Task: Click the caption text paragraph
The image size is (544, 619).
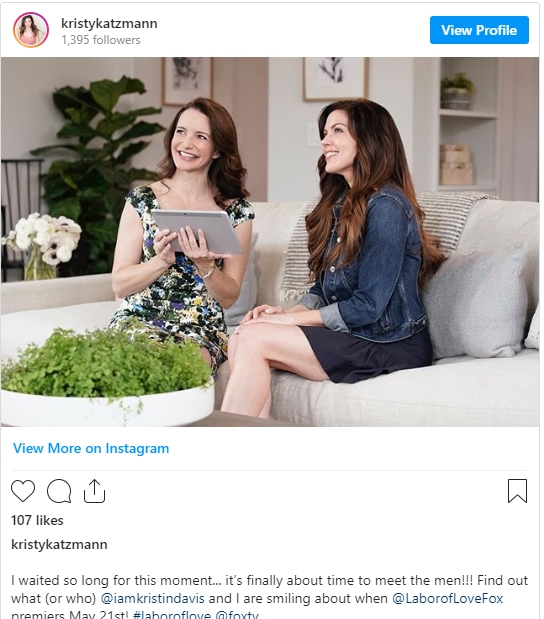Action: pyautogui.click(x=269, y=598)
